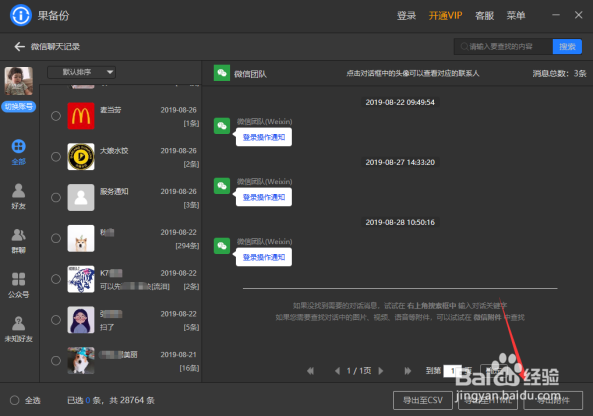Click the WeChat avatar on the 2019-08-27 message
Viewport: 593px width, 416px height.
point(222,186)
